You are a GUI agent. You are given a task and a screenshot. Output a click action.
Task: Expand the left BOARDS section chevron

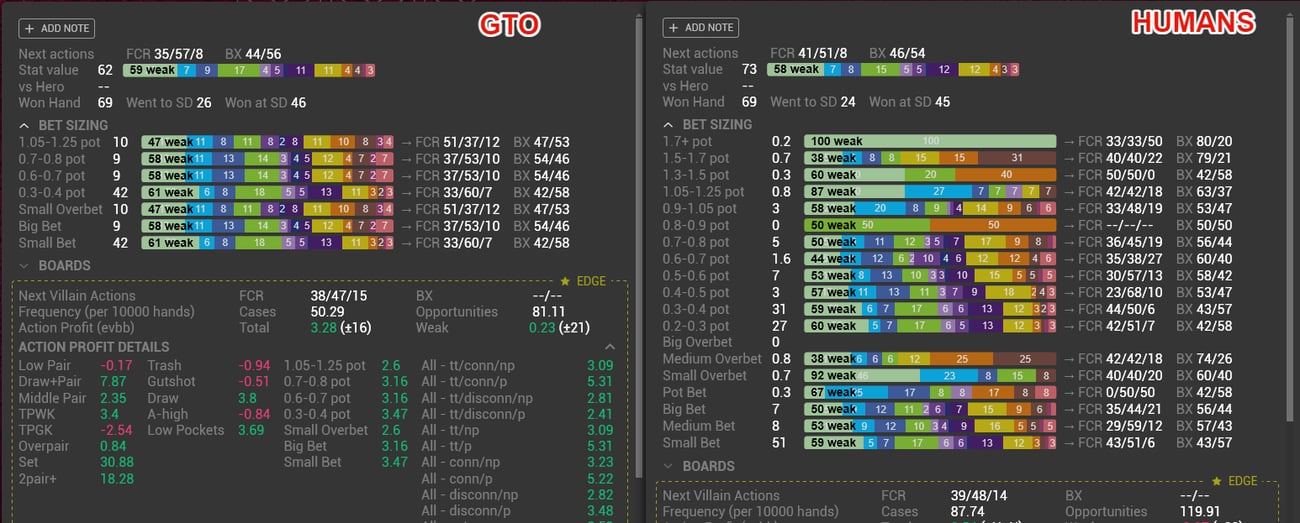pos(24,266)
